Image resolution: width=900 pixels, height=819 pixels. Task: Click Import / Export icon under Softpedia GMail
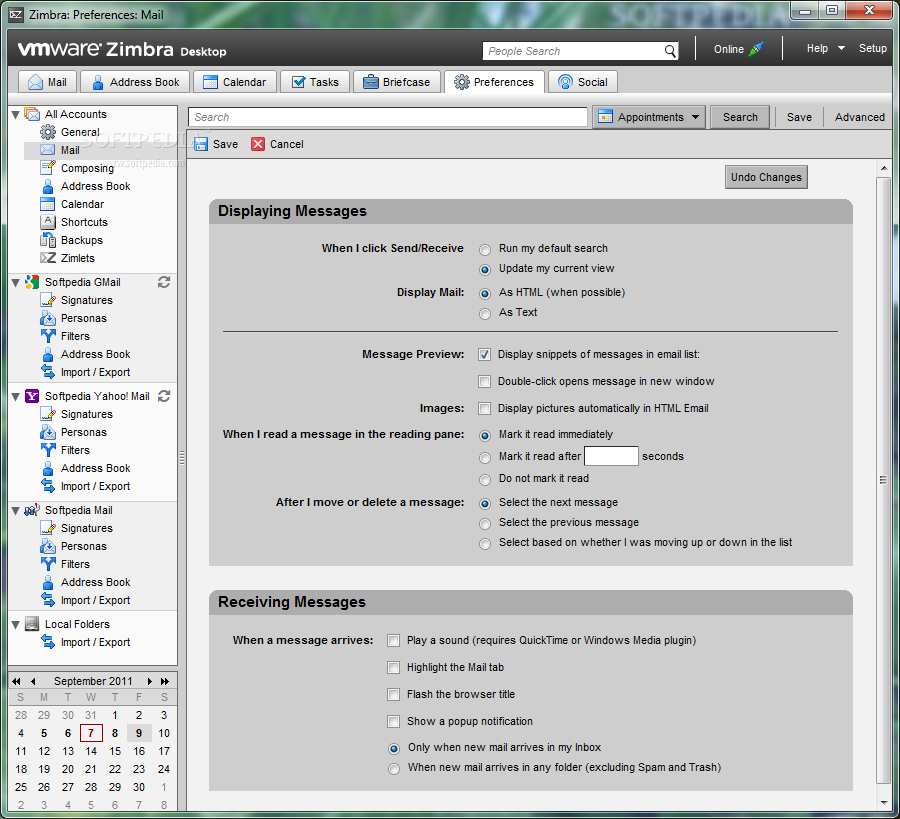point(48,371)
